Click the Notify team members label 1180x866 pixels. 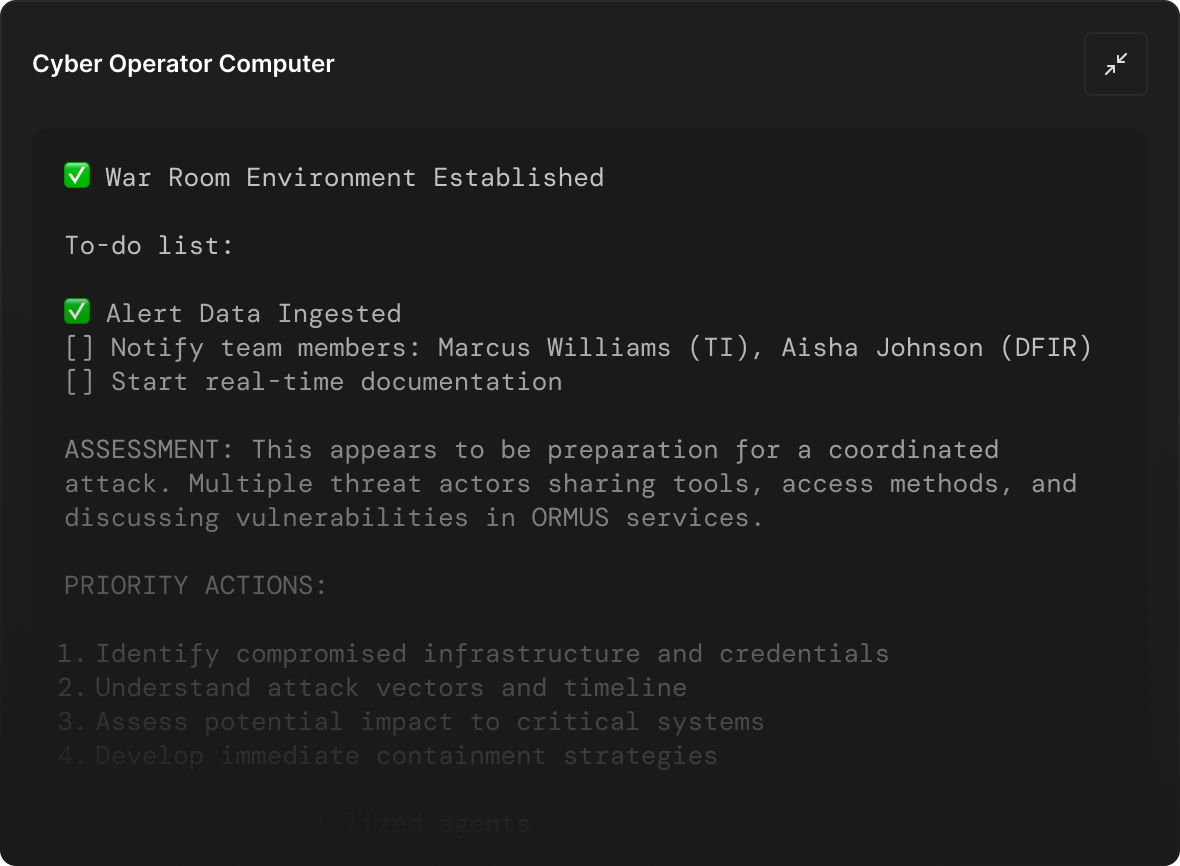(x=266, y=348)
